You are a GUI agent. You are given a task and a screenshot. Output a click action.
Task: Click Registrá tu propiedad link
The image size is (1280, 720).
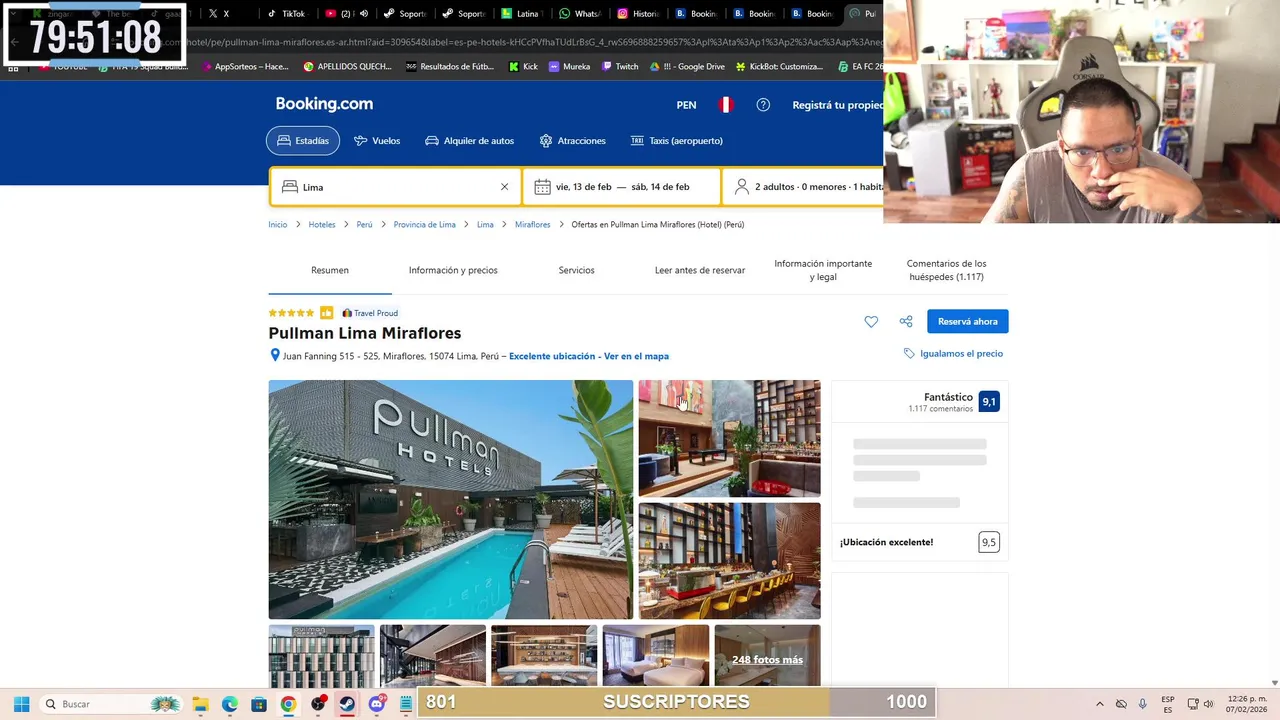838,105
